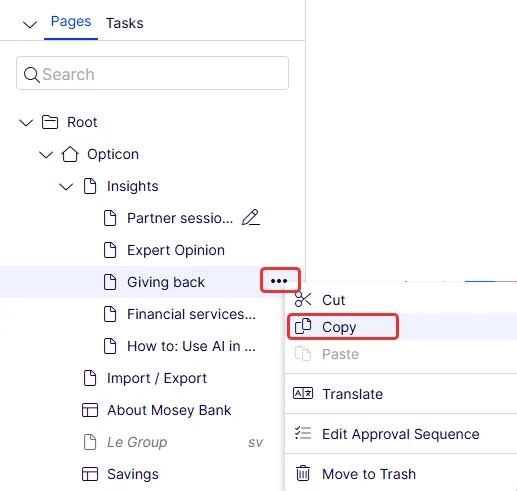517x491 pixels.
Task: Click the Edit Approval Sequence checklist icon
Action: (303, 433)
